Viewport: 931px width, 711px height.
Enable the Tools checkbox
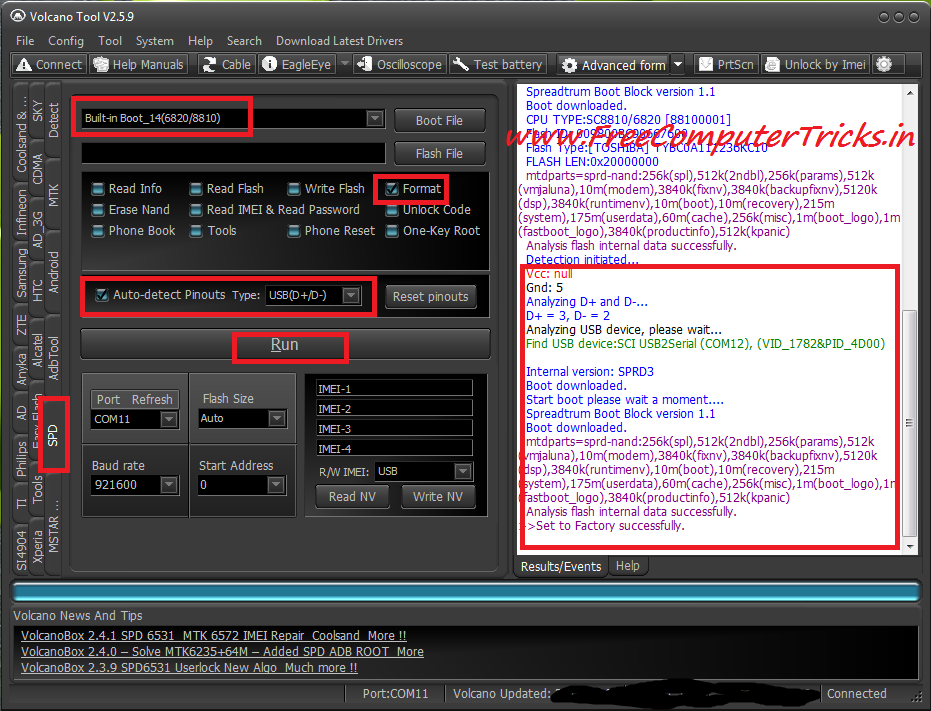pyautogui.click(x=196, y=230)
